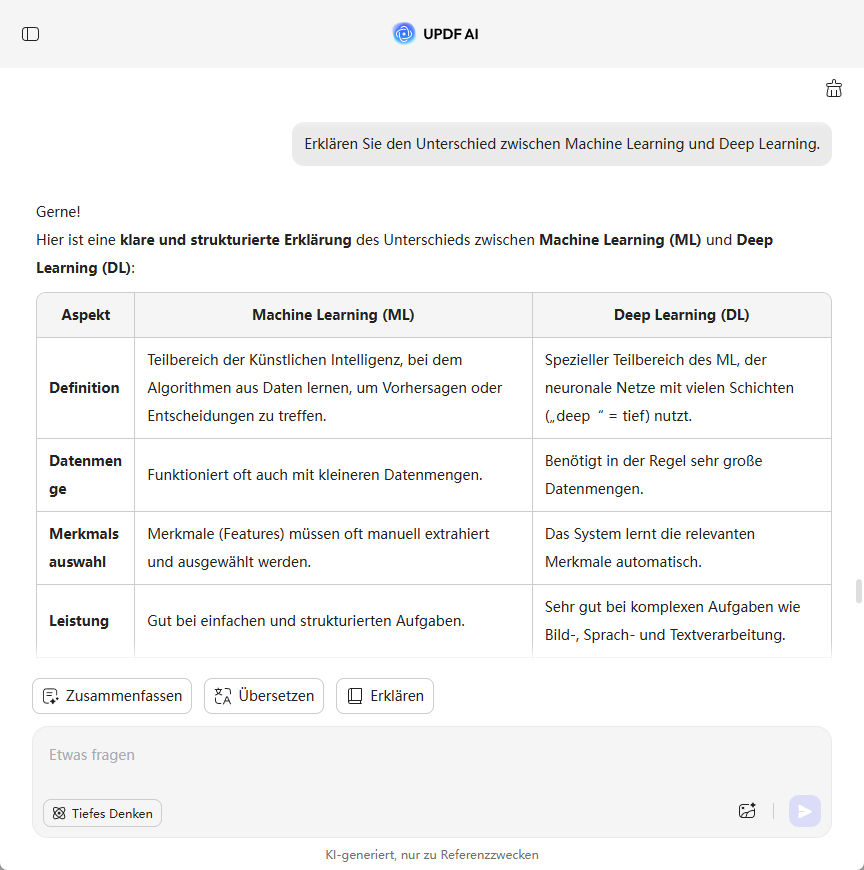Click the Zusammenfassen note icon

[x=52, y=696]
